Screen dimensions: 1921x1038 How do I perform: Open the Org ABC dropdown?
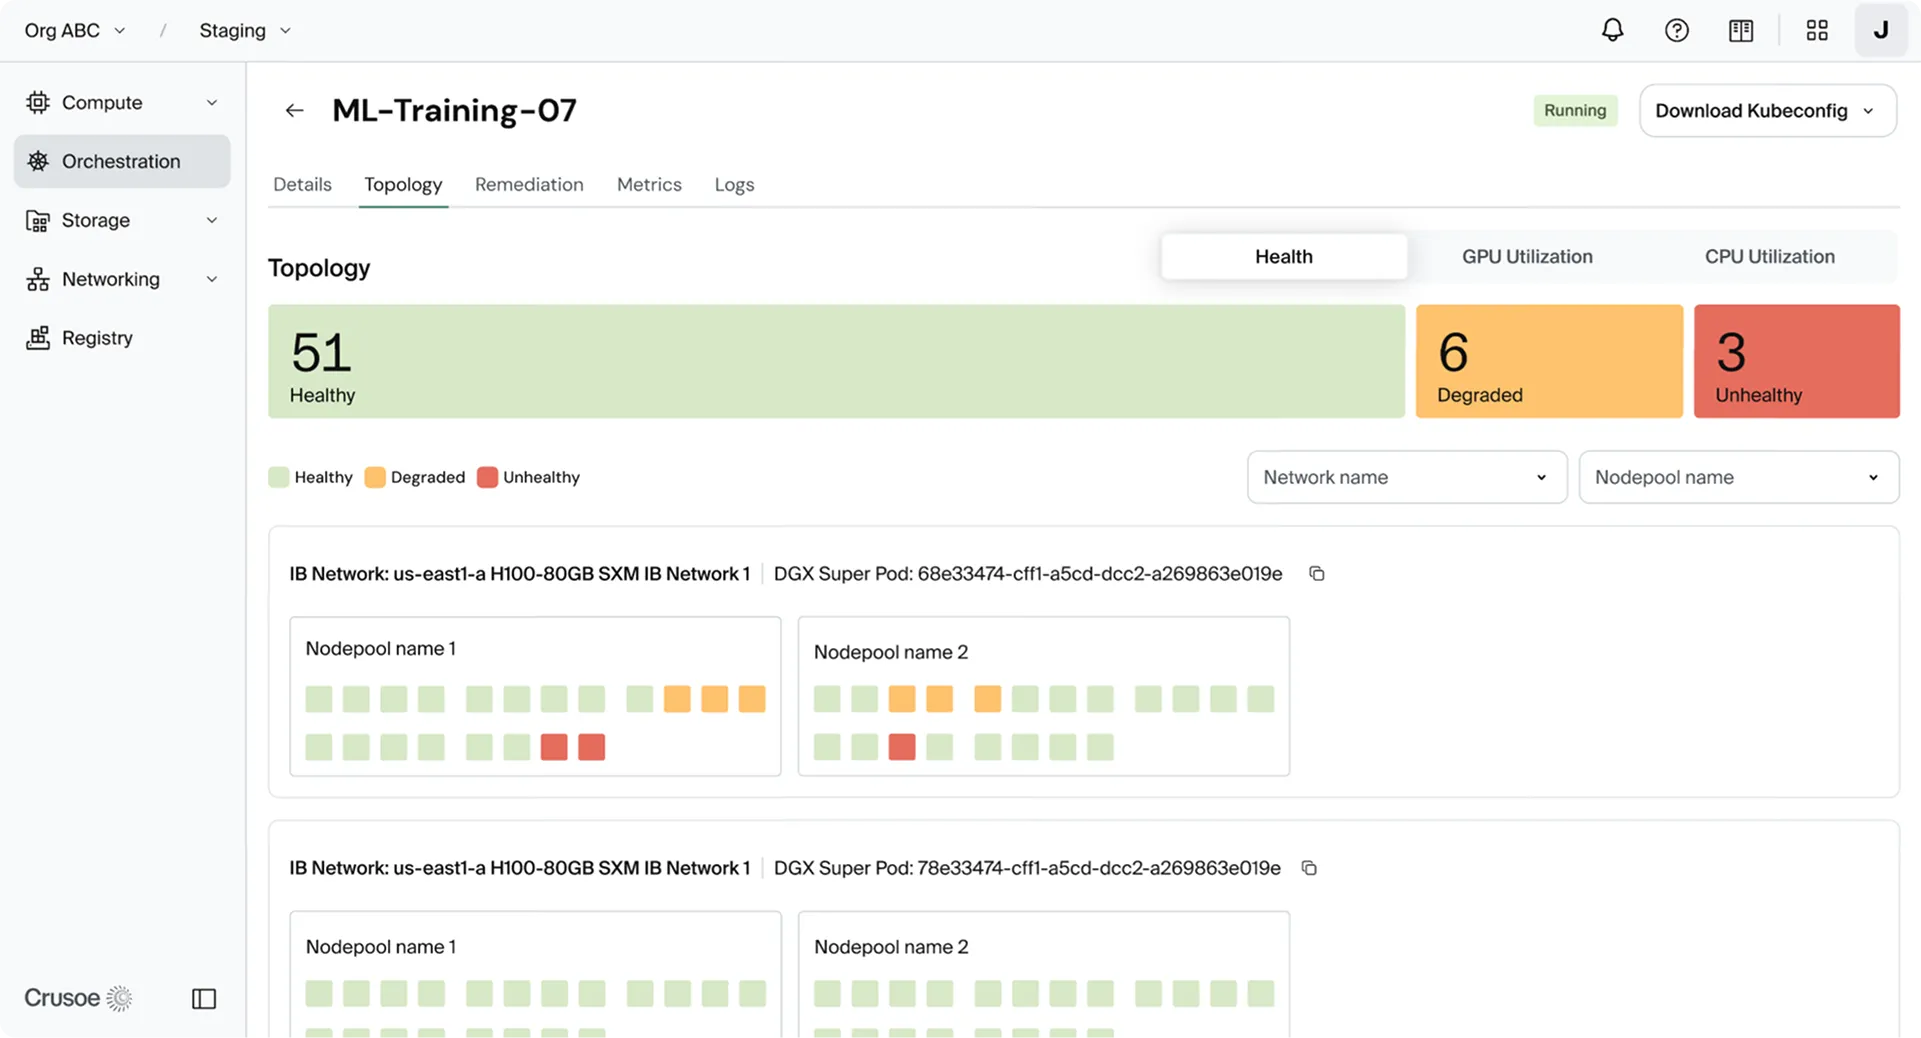(x=75, y=30)
